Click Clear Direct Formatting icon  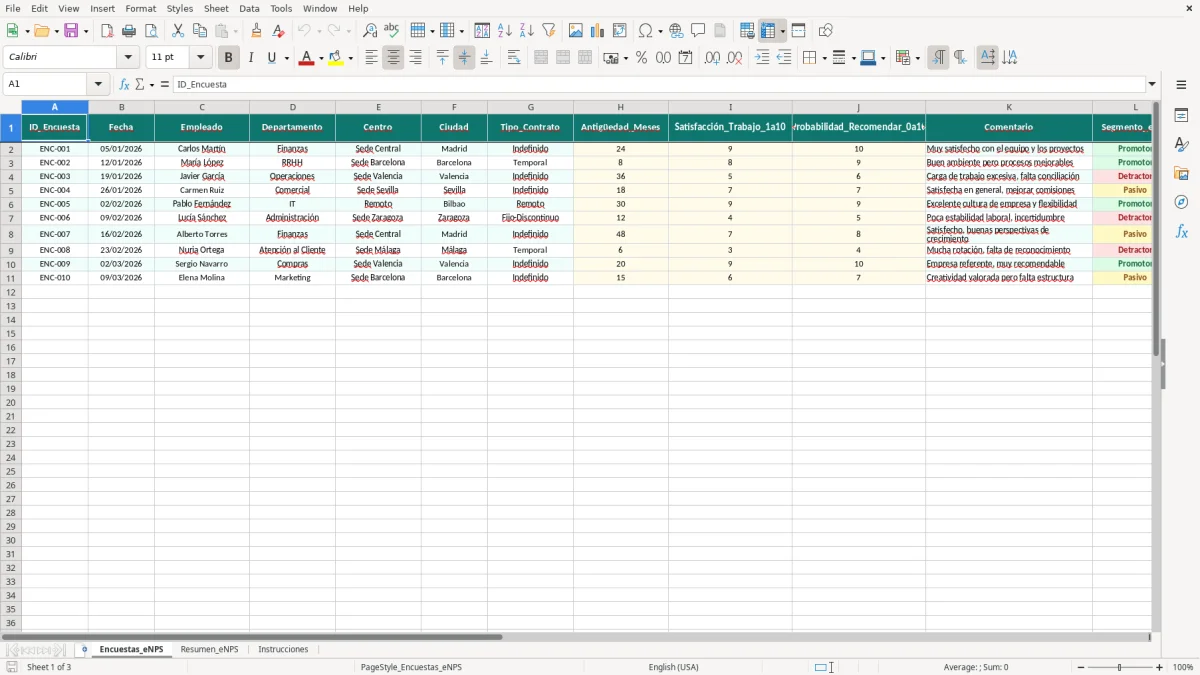tap(279, 31)
